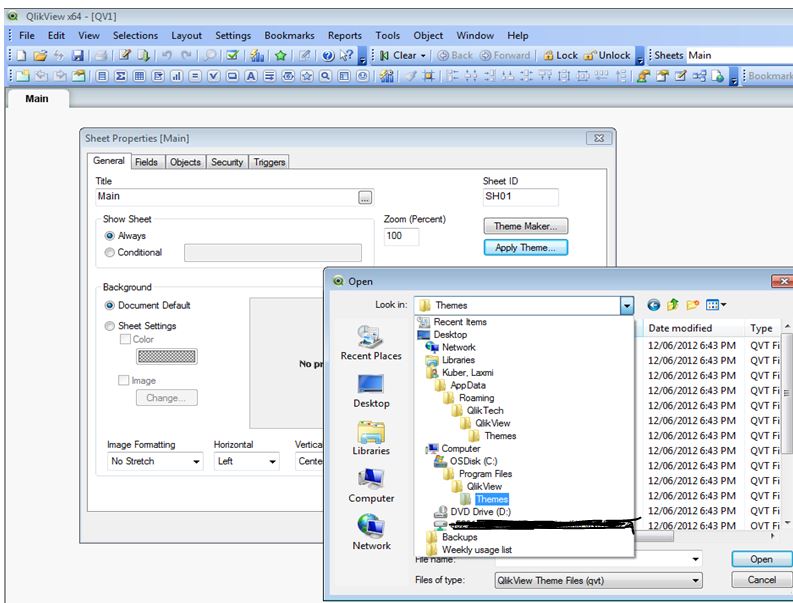This screenshot has width=793, height=603.
Task: Click the Create New Folder icon in dialog
Action: 693,305
